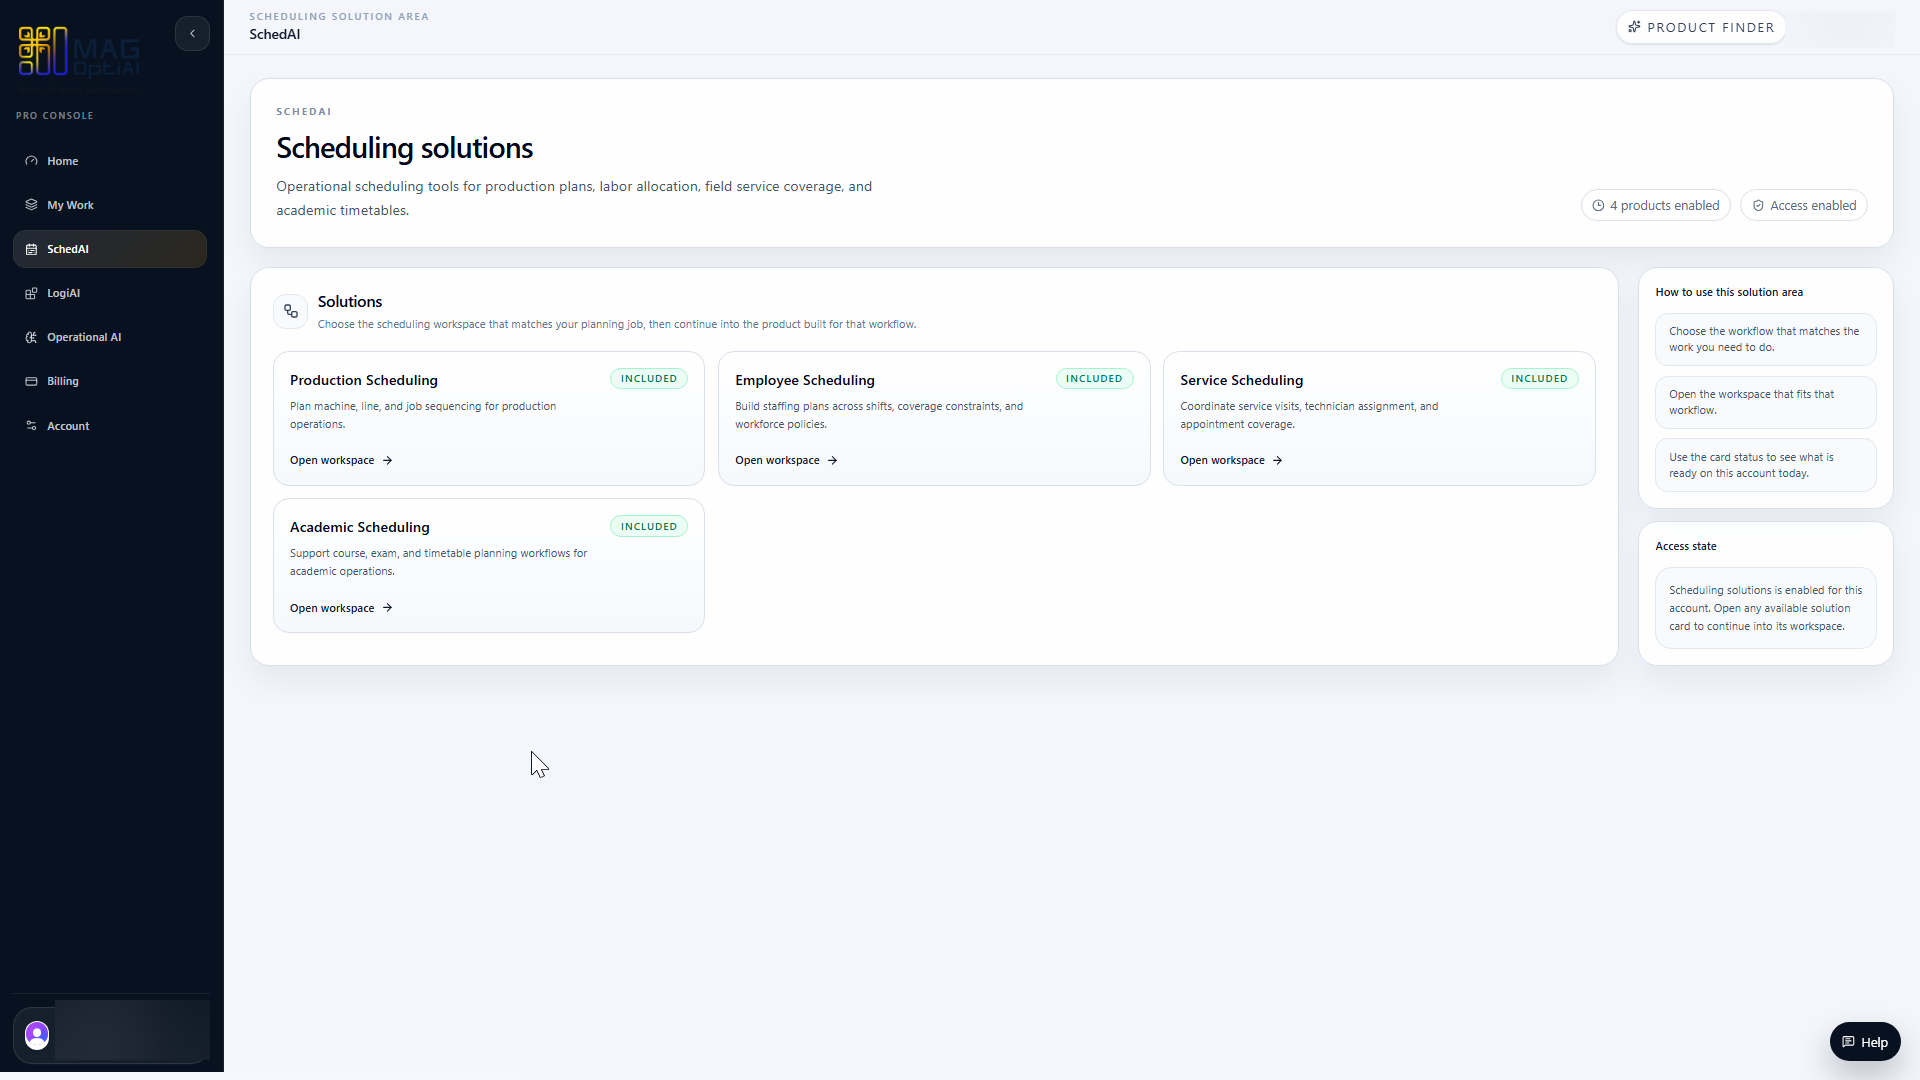Select SchedAI in the sidebar
Screen dimensions: 1920x1080
pyautogui.click(x=110, y=249)
